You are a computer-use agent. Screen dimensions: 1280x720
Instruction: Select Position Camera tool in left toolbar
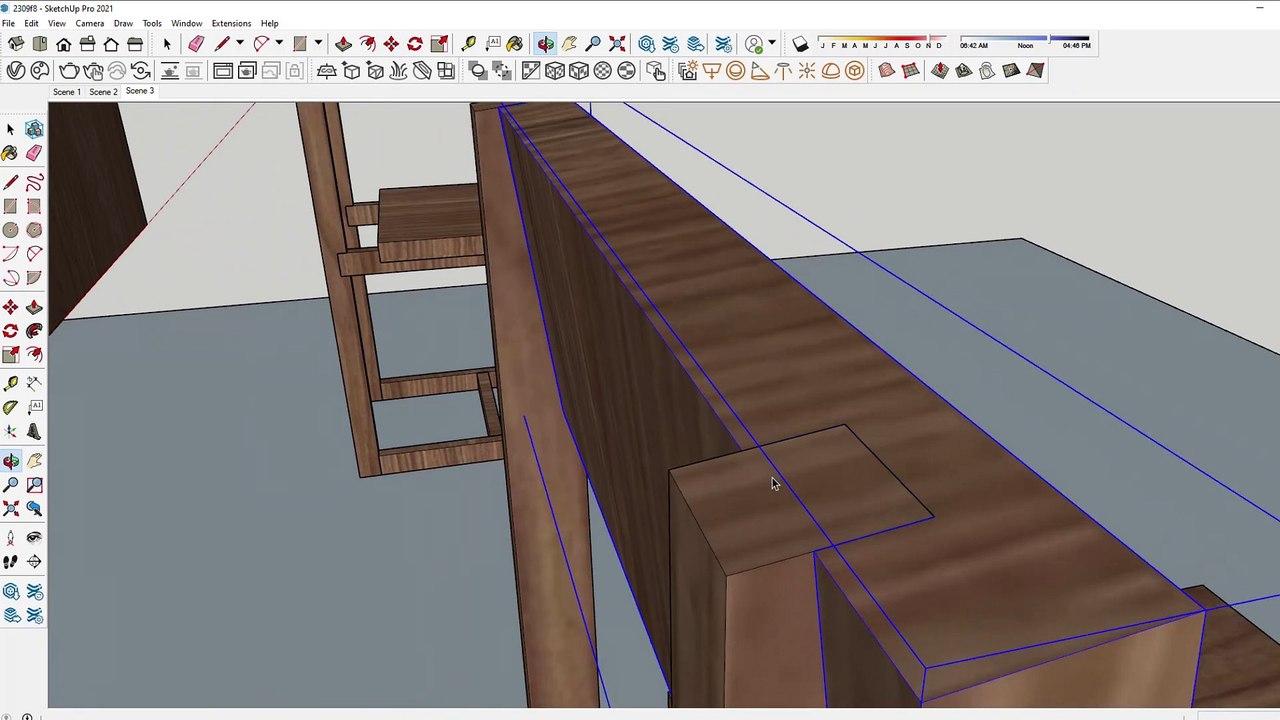coord(10,537)
